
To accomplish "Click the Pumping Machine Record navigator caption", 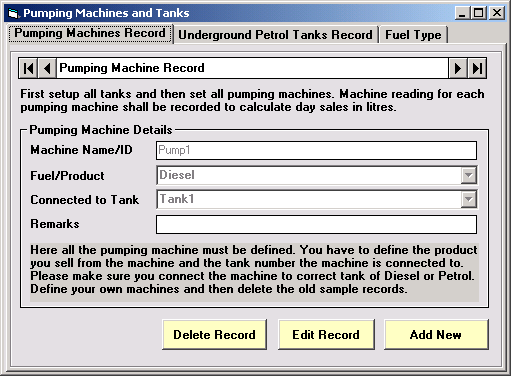I will coord(252,68).
